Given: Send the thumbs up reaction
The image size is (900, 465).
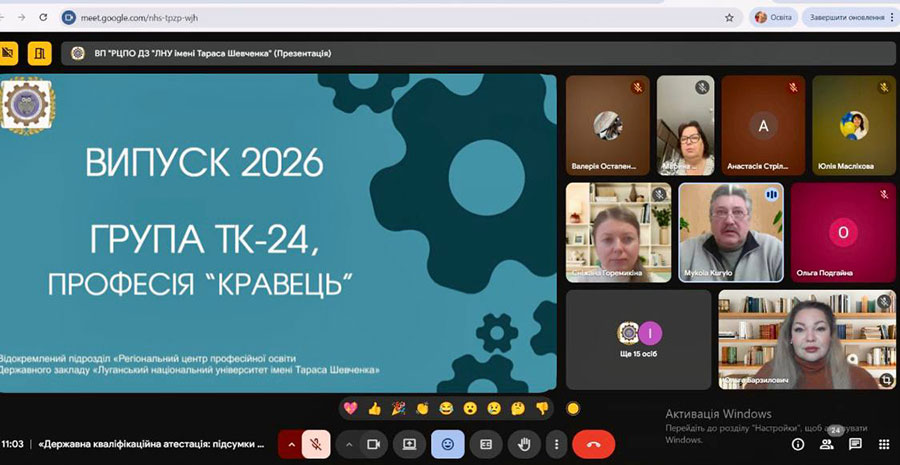Looking at the screenshot, I should tap(374, 409).
